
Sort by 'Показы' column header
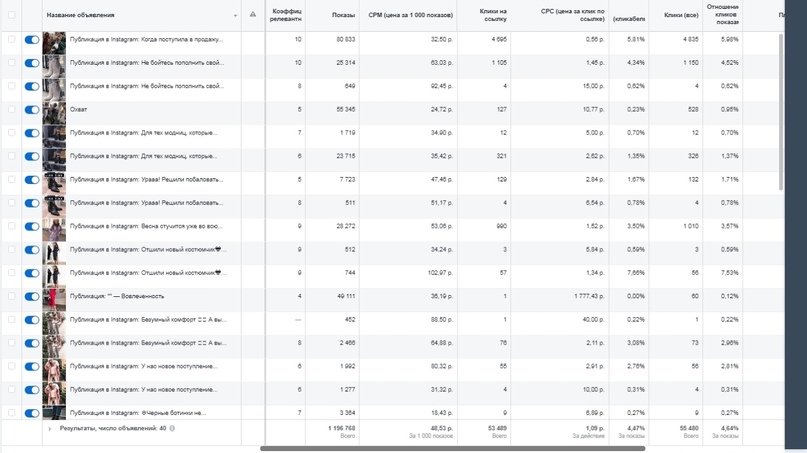343,15
